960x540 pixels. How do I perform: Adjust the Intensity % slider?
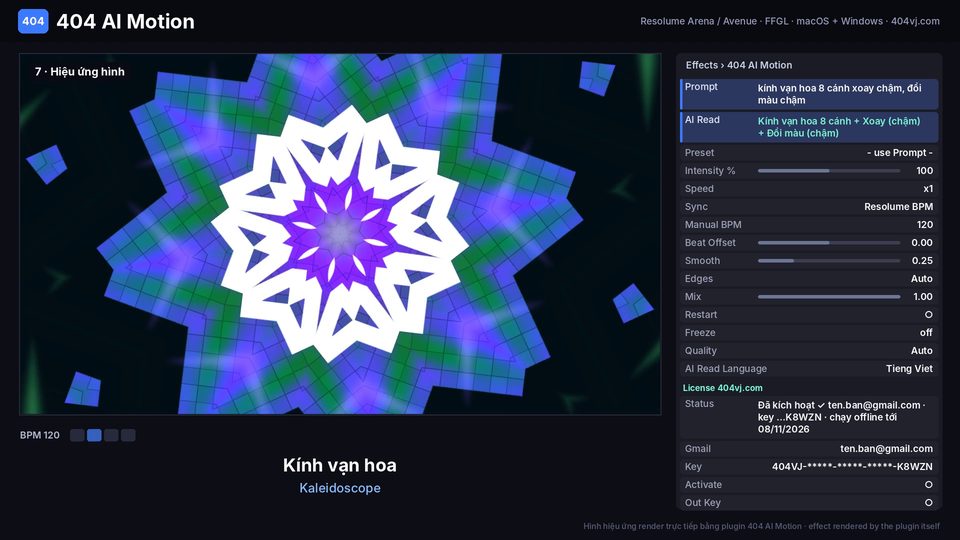point(828,171)
